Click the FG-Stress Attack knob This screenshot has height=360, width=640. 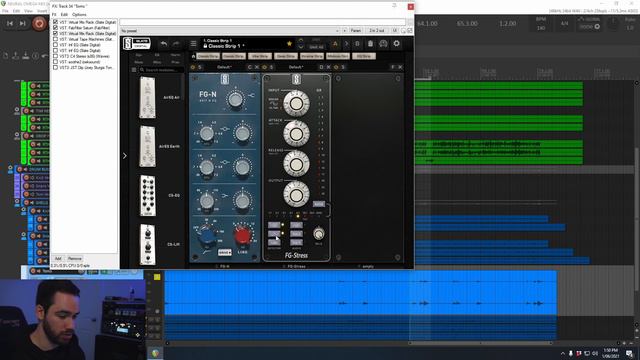coord(296,134)
